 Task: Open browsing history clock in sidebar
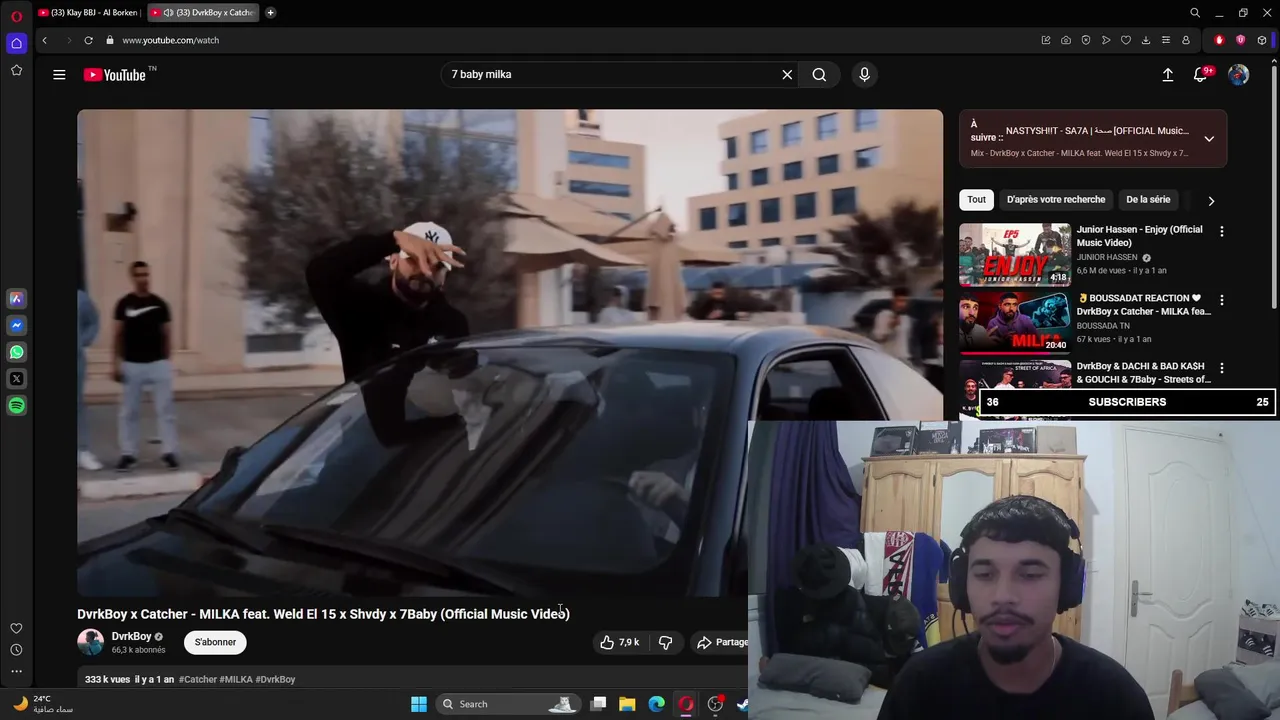coord(16,650)
